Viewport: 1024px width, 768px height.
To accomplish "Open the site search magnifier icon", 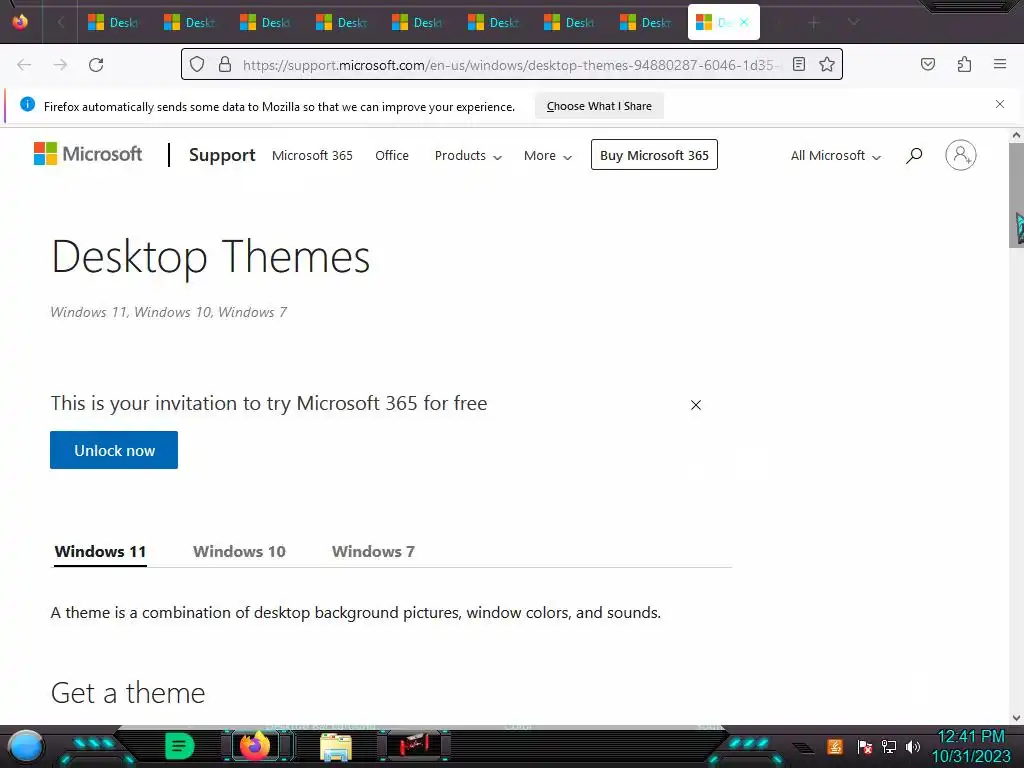I will point(914,155).
